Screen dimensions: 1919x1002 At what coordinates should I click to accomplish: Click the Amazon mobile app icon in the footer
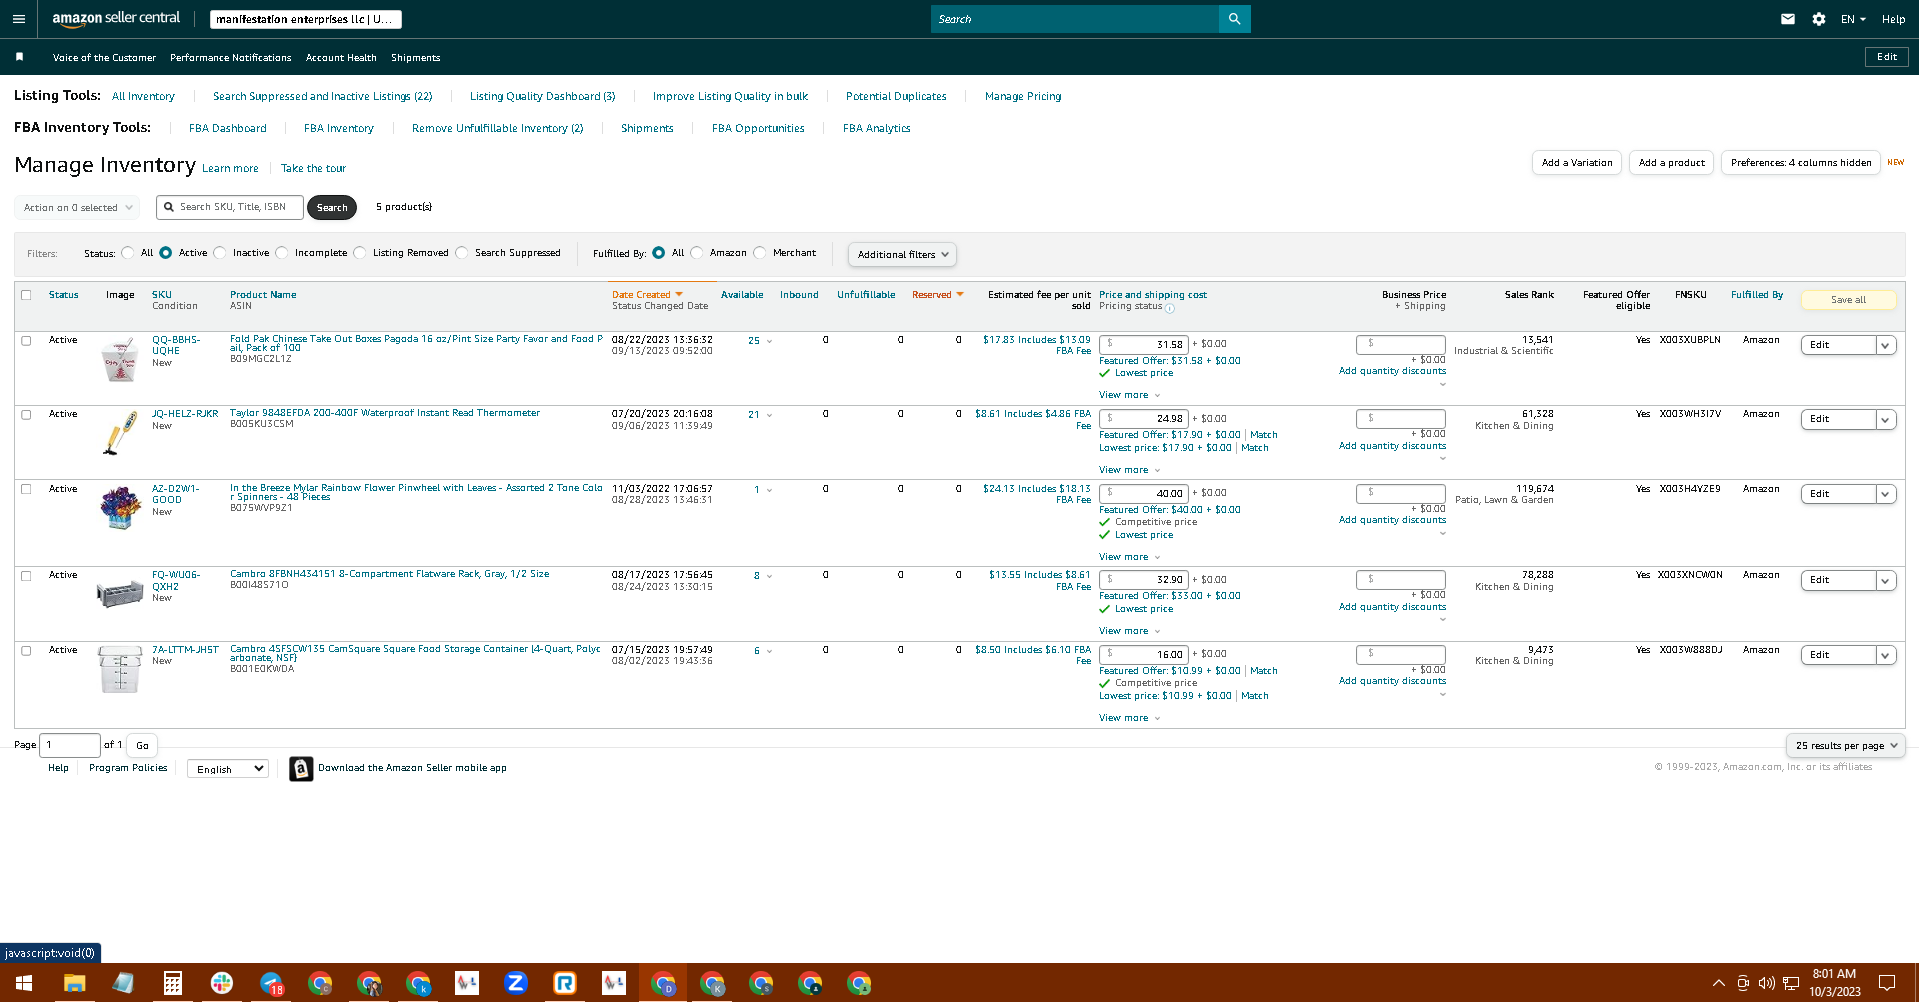point(301,768)
